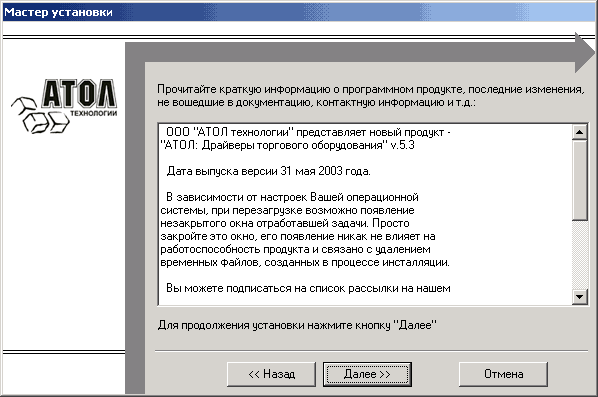
Task: Click the hint "Для продолжения установки нажмите кнопку"
Action: pyautogui.click(x=297, y=325)
